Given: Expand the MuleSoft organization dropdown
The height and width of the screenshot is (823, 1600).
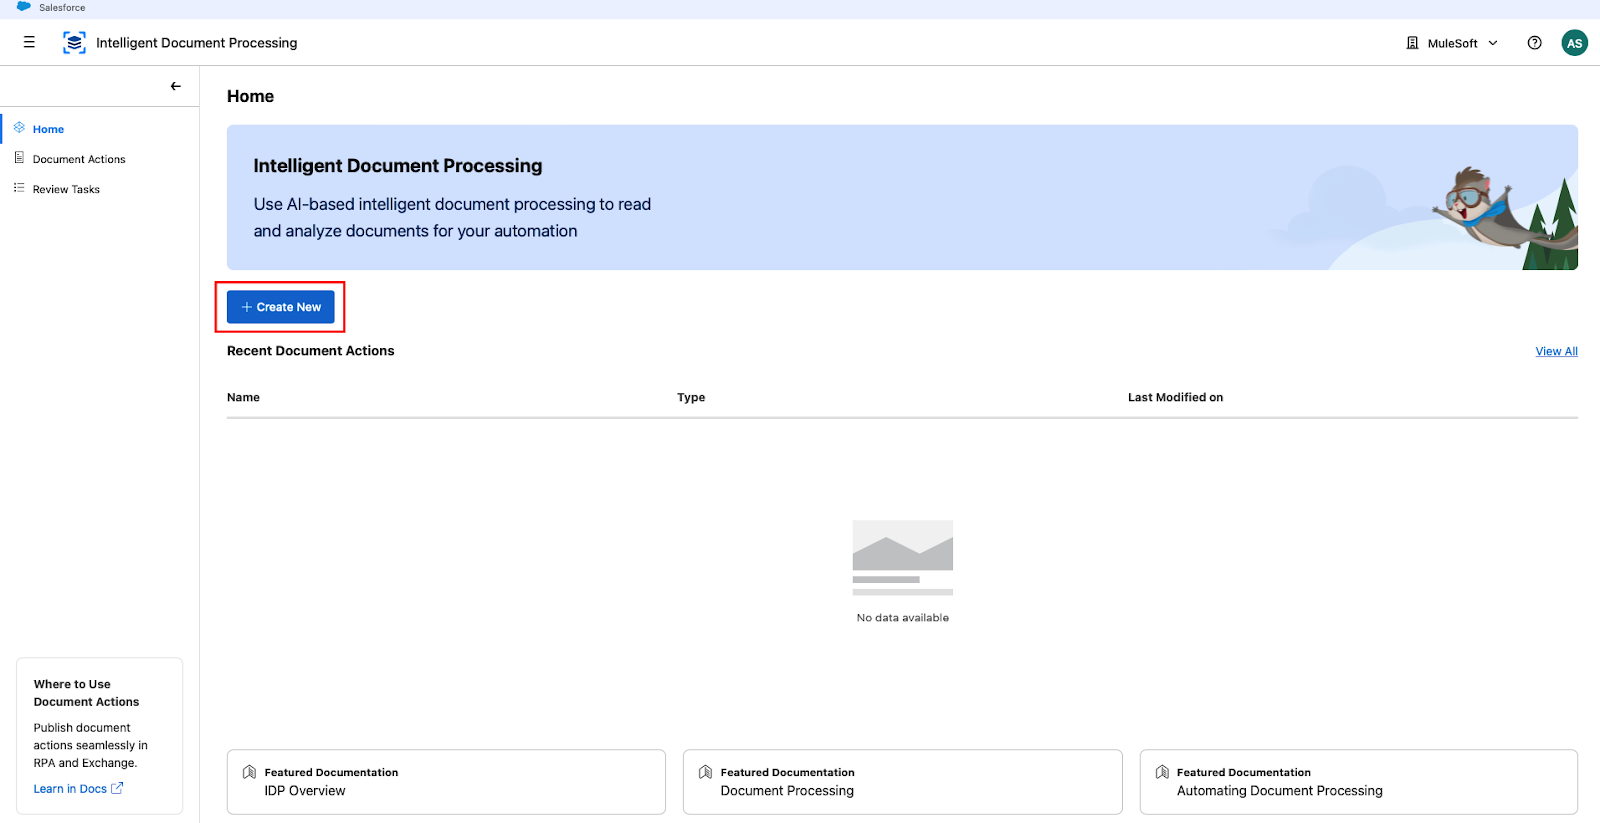Looking at the screenshot, I should 1493,43.
